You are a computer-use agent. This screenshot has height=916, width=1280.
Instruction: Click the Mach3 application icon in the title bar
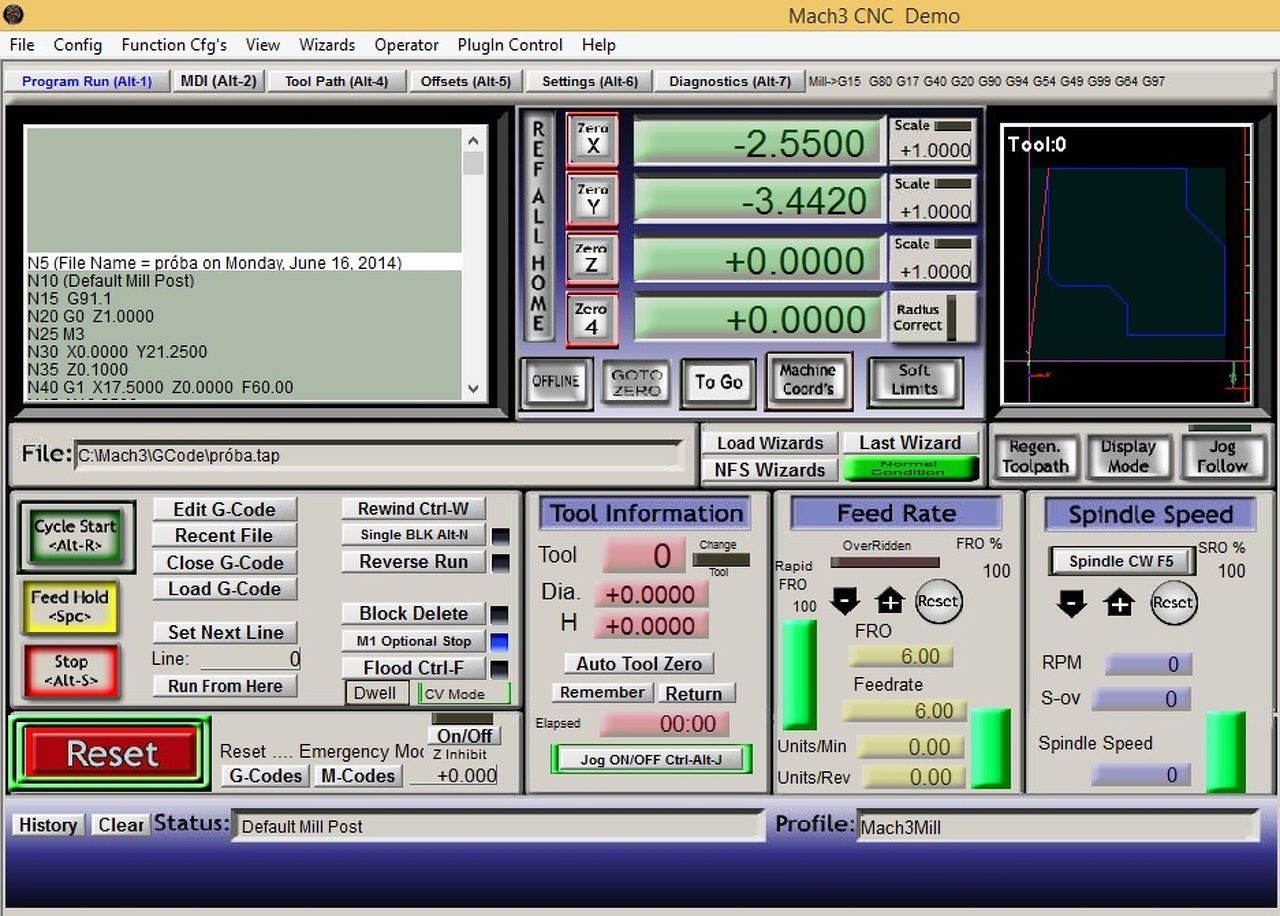(x=13, y=15)
